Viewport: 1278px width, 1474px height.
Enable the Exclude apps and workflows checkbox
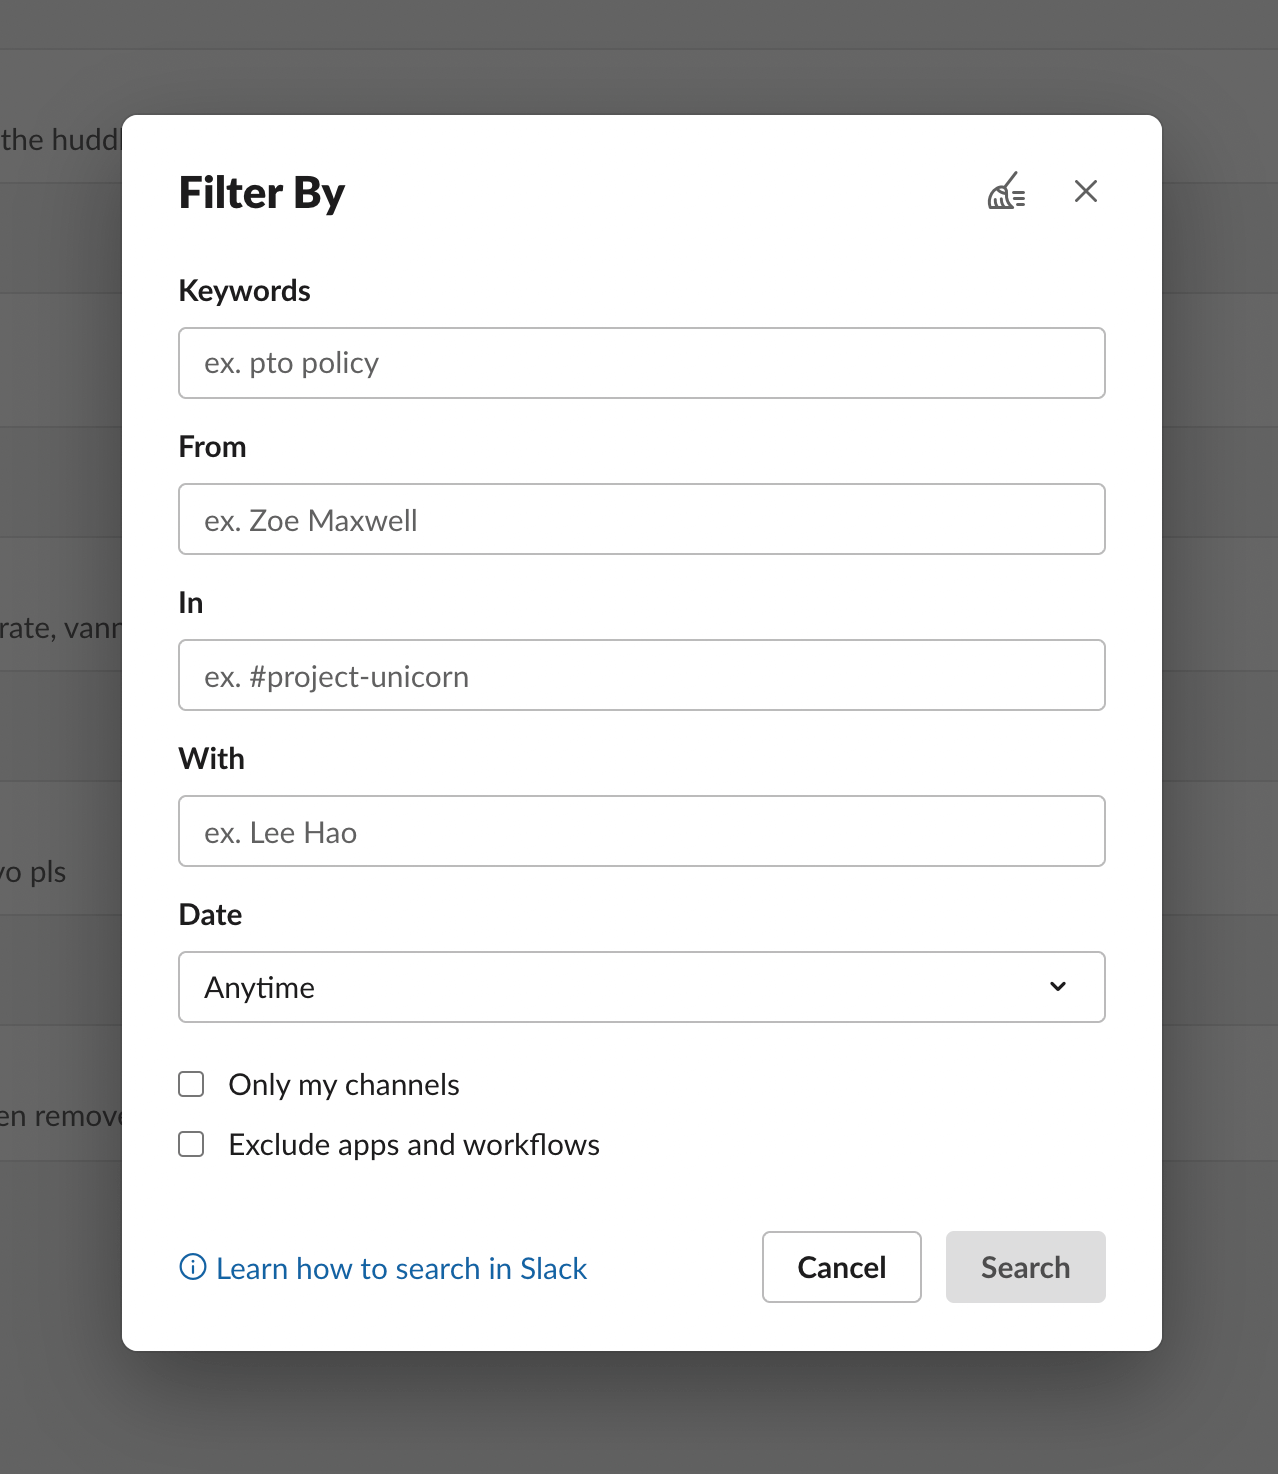(191, 1144)
